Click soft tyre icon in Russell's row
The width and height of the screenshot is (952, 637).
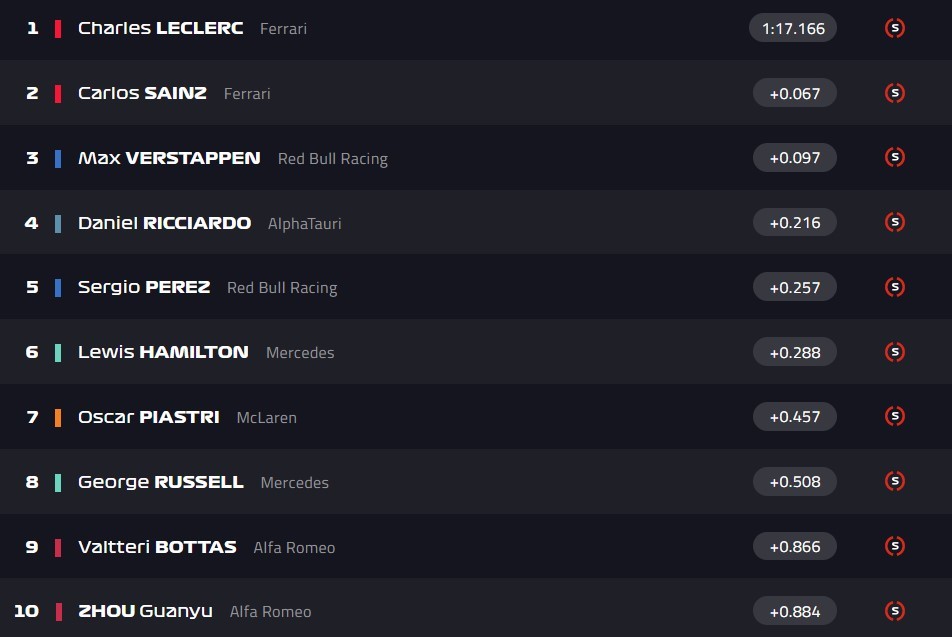(895, 481)
